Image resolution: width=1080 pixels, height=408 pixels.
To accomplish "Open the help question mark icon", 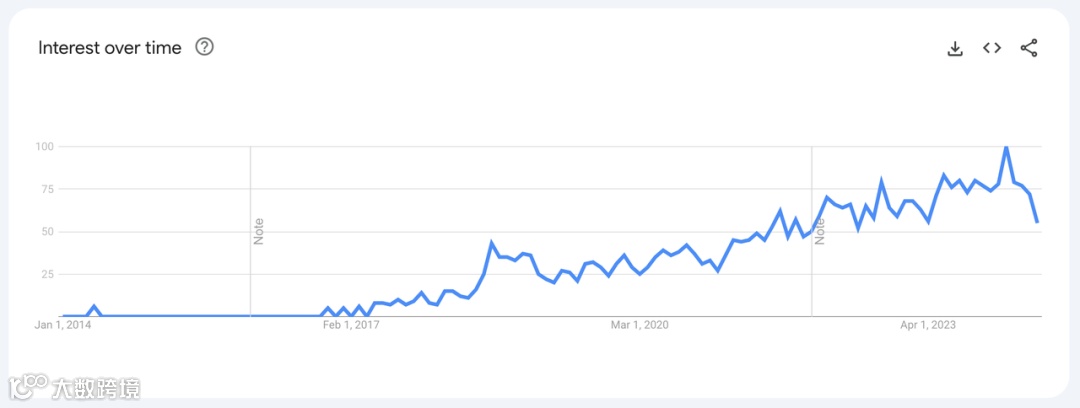I will pyautogui.click(x=205, y=47).
